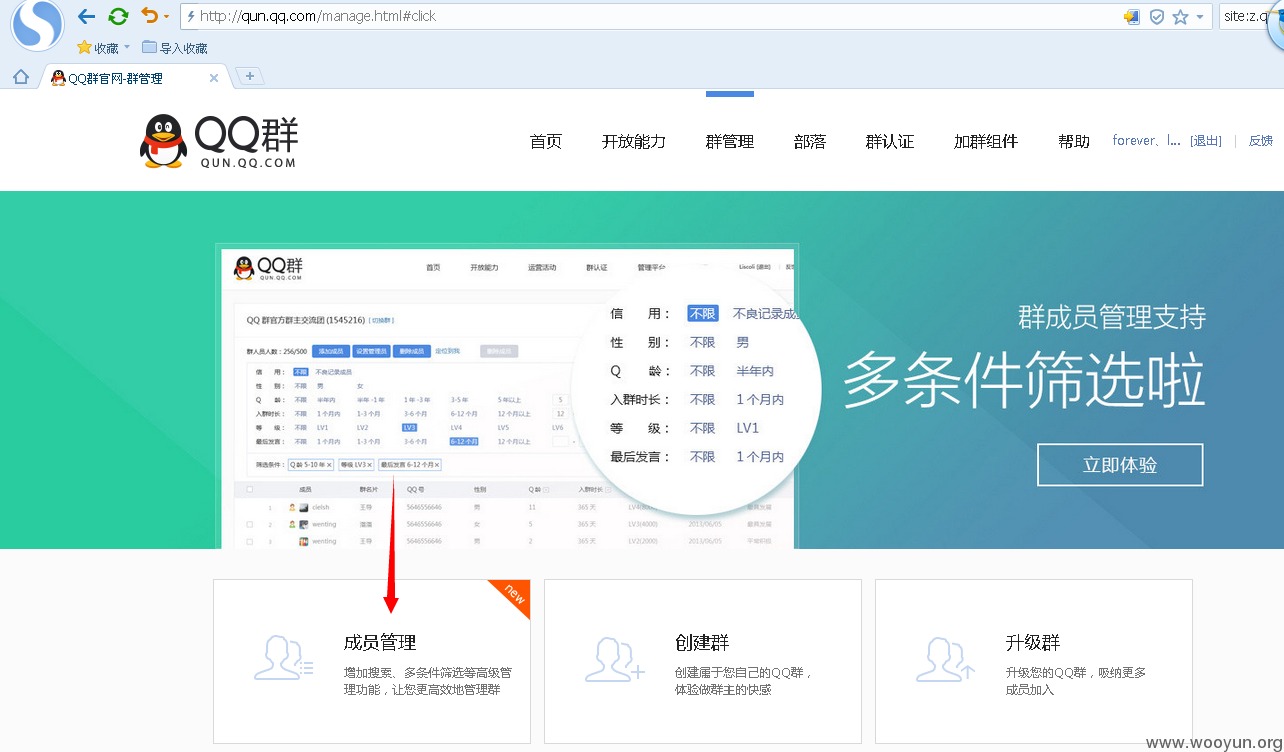Click the [退出] logout link
The height and width of the screenshot is (752, 1284).
pyautogui.click(x=1205, y=141)
